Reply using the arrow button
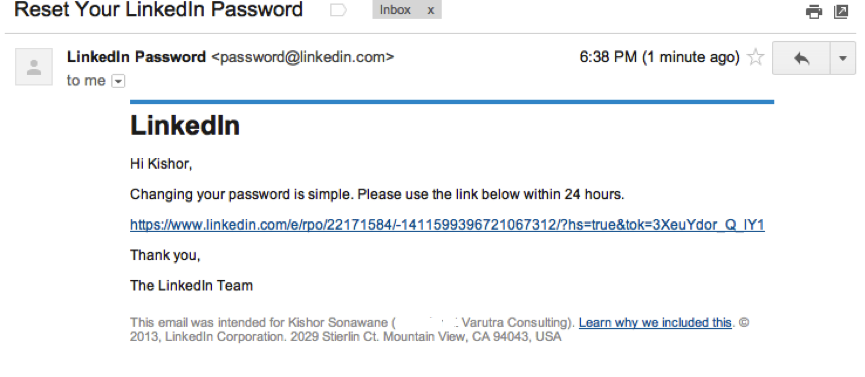The image size is (865, 377). 801,57
